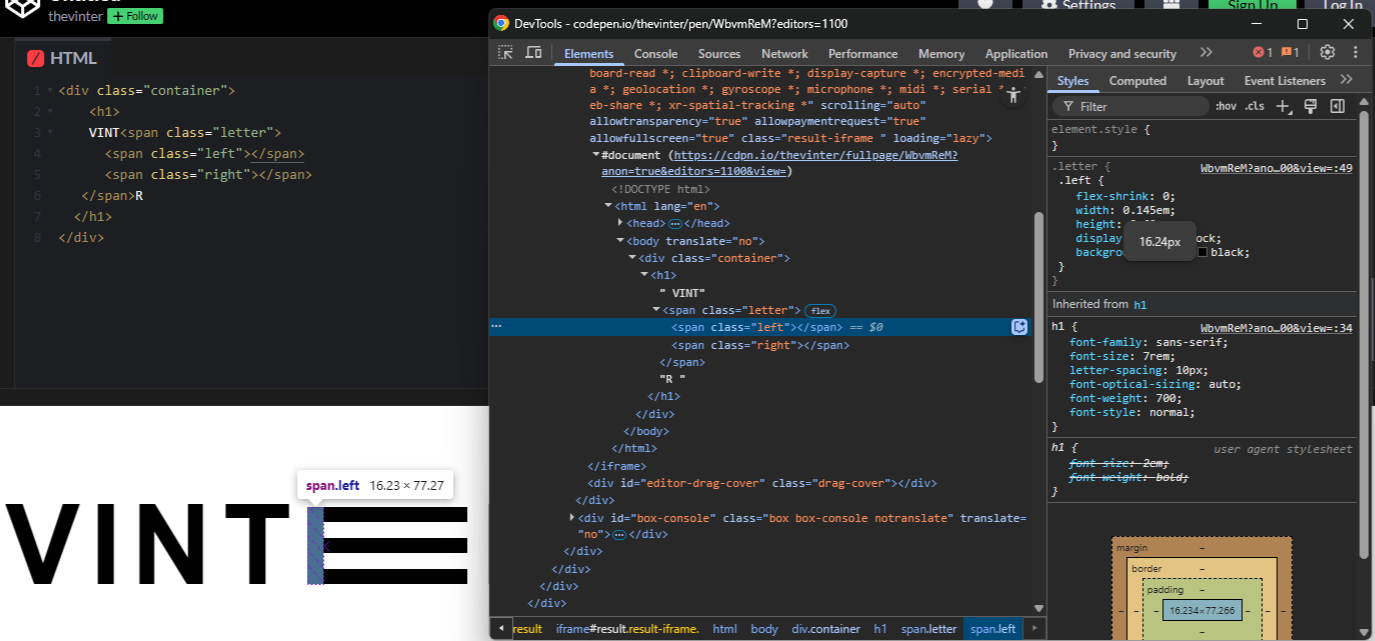This screenshot has height=641, width=1375.
Task: Click the Follow button for thevinter
Action: pyautogui.click(x=135, y=16)
